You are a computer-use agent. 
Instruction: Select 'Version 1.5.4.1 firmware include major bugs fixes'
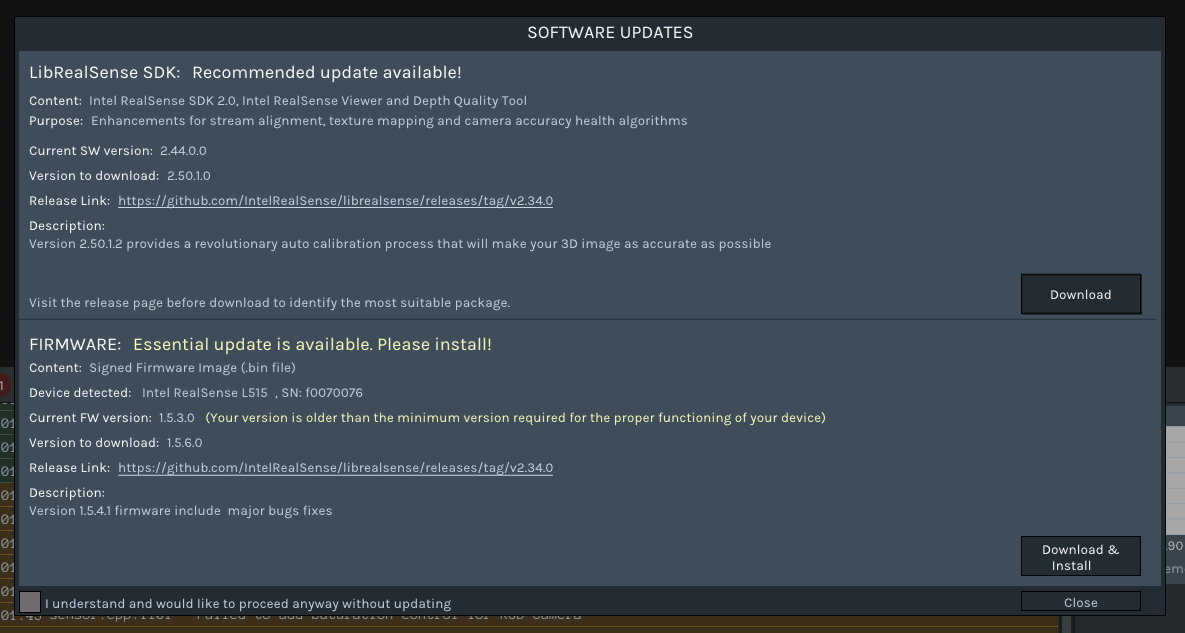pos(181,511)
